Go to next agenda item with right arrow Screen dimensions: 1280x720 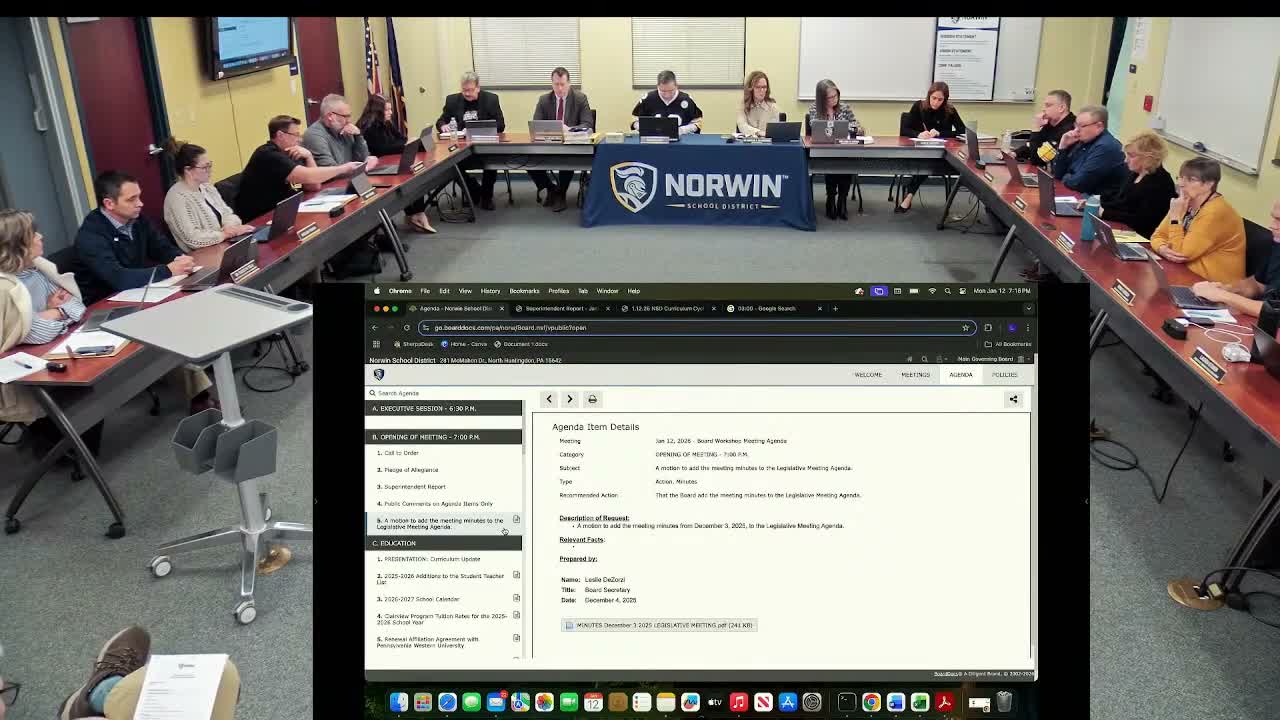pyautogui.click(x=570, y=398)
